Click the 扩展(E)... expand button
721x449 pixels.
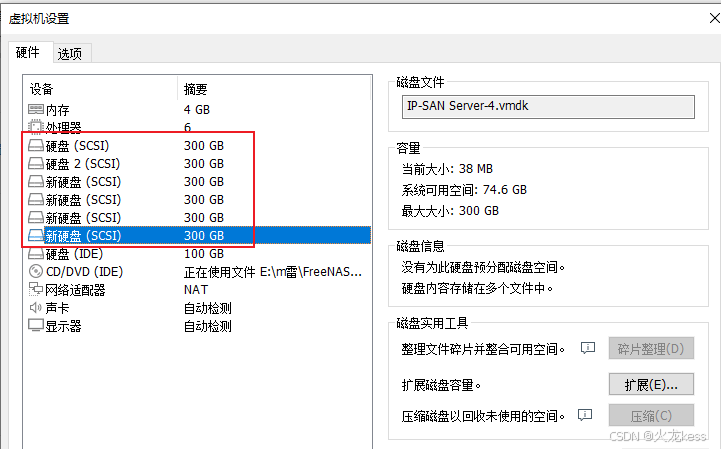coord(651,384)
